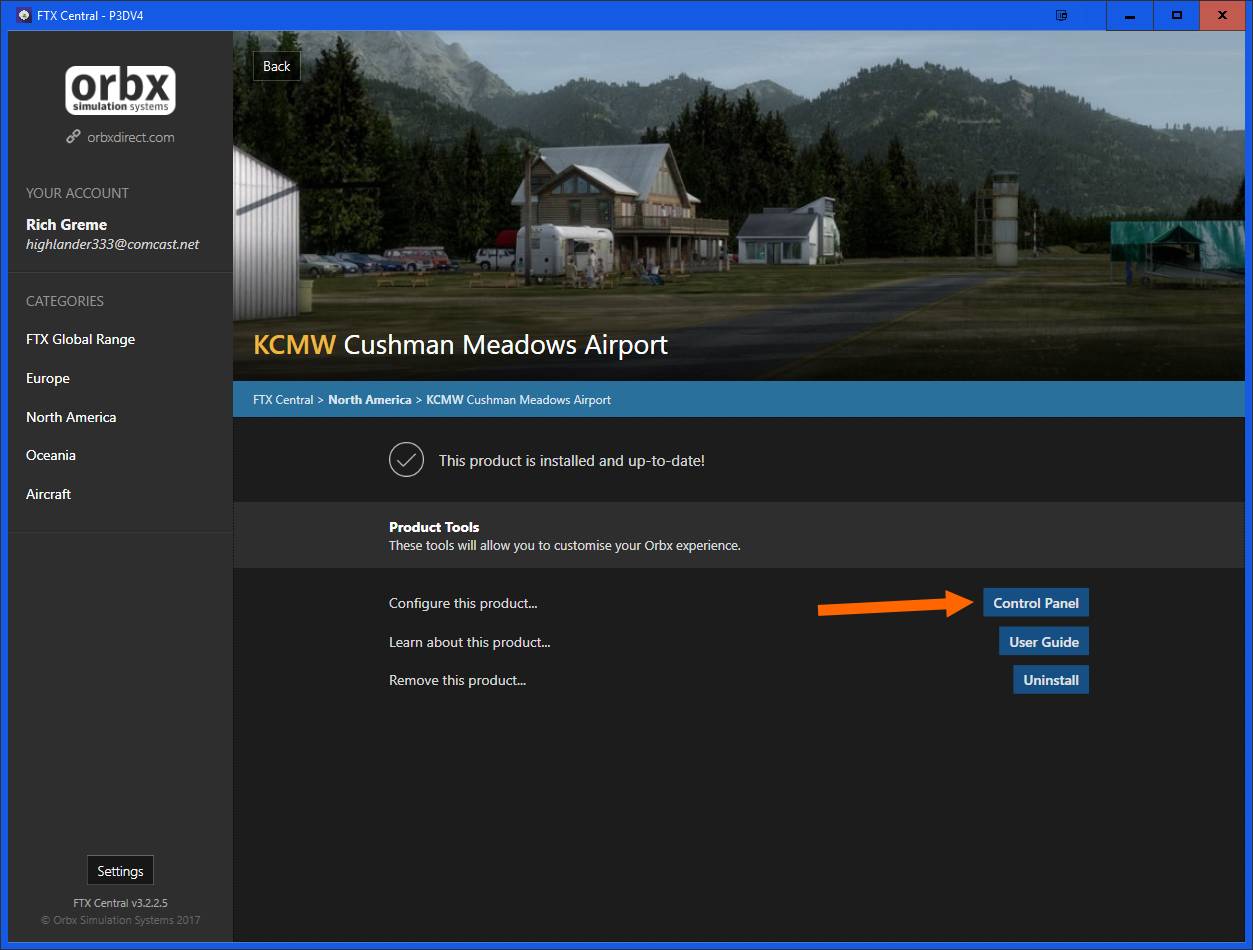Click the KCMW Cushman Meadows Airport heading
The image size is (1253, 950).
[x=461, y=345]
